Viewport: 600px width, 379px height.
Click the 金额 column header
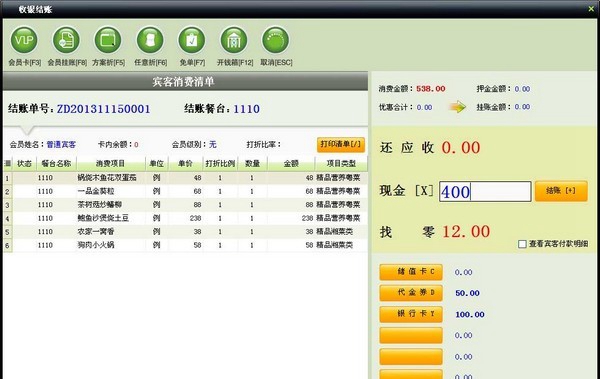coord(291,163)
